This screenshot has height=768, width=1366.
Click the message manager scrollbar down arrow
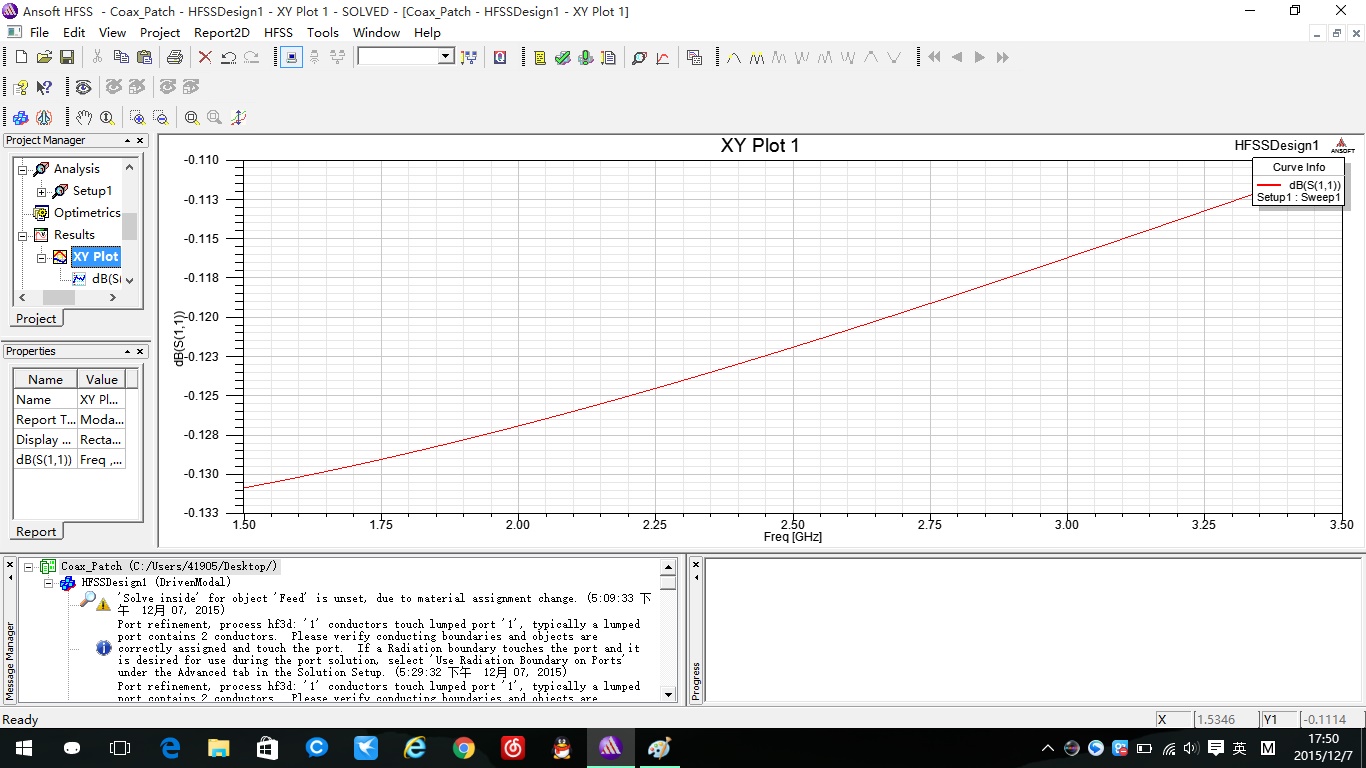(x=668, y=693)
